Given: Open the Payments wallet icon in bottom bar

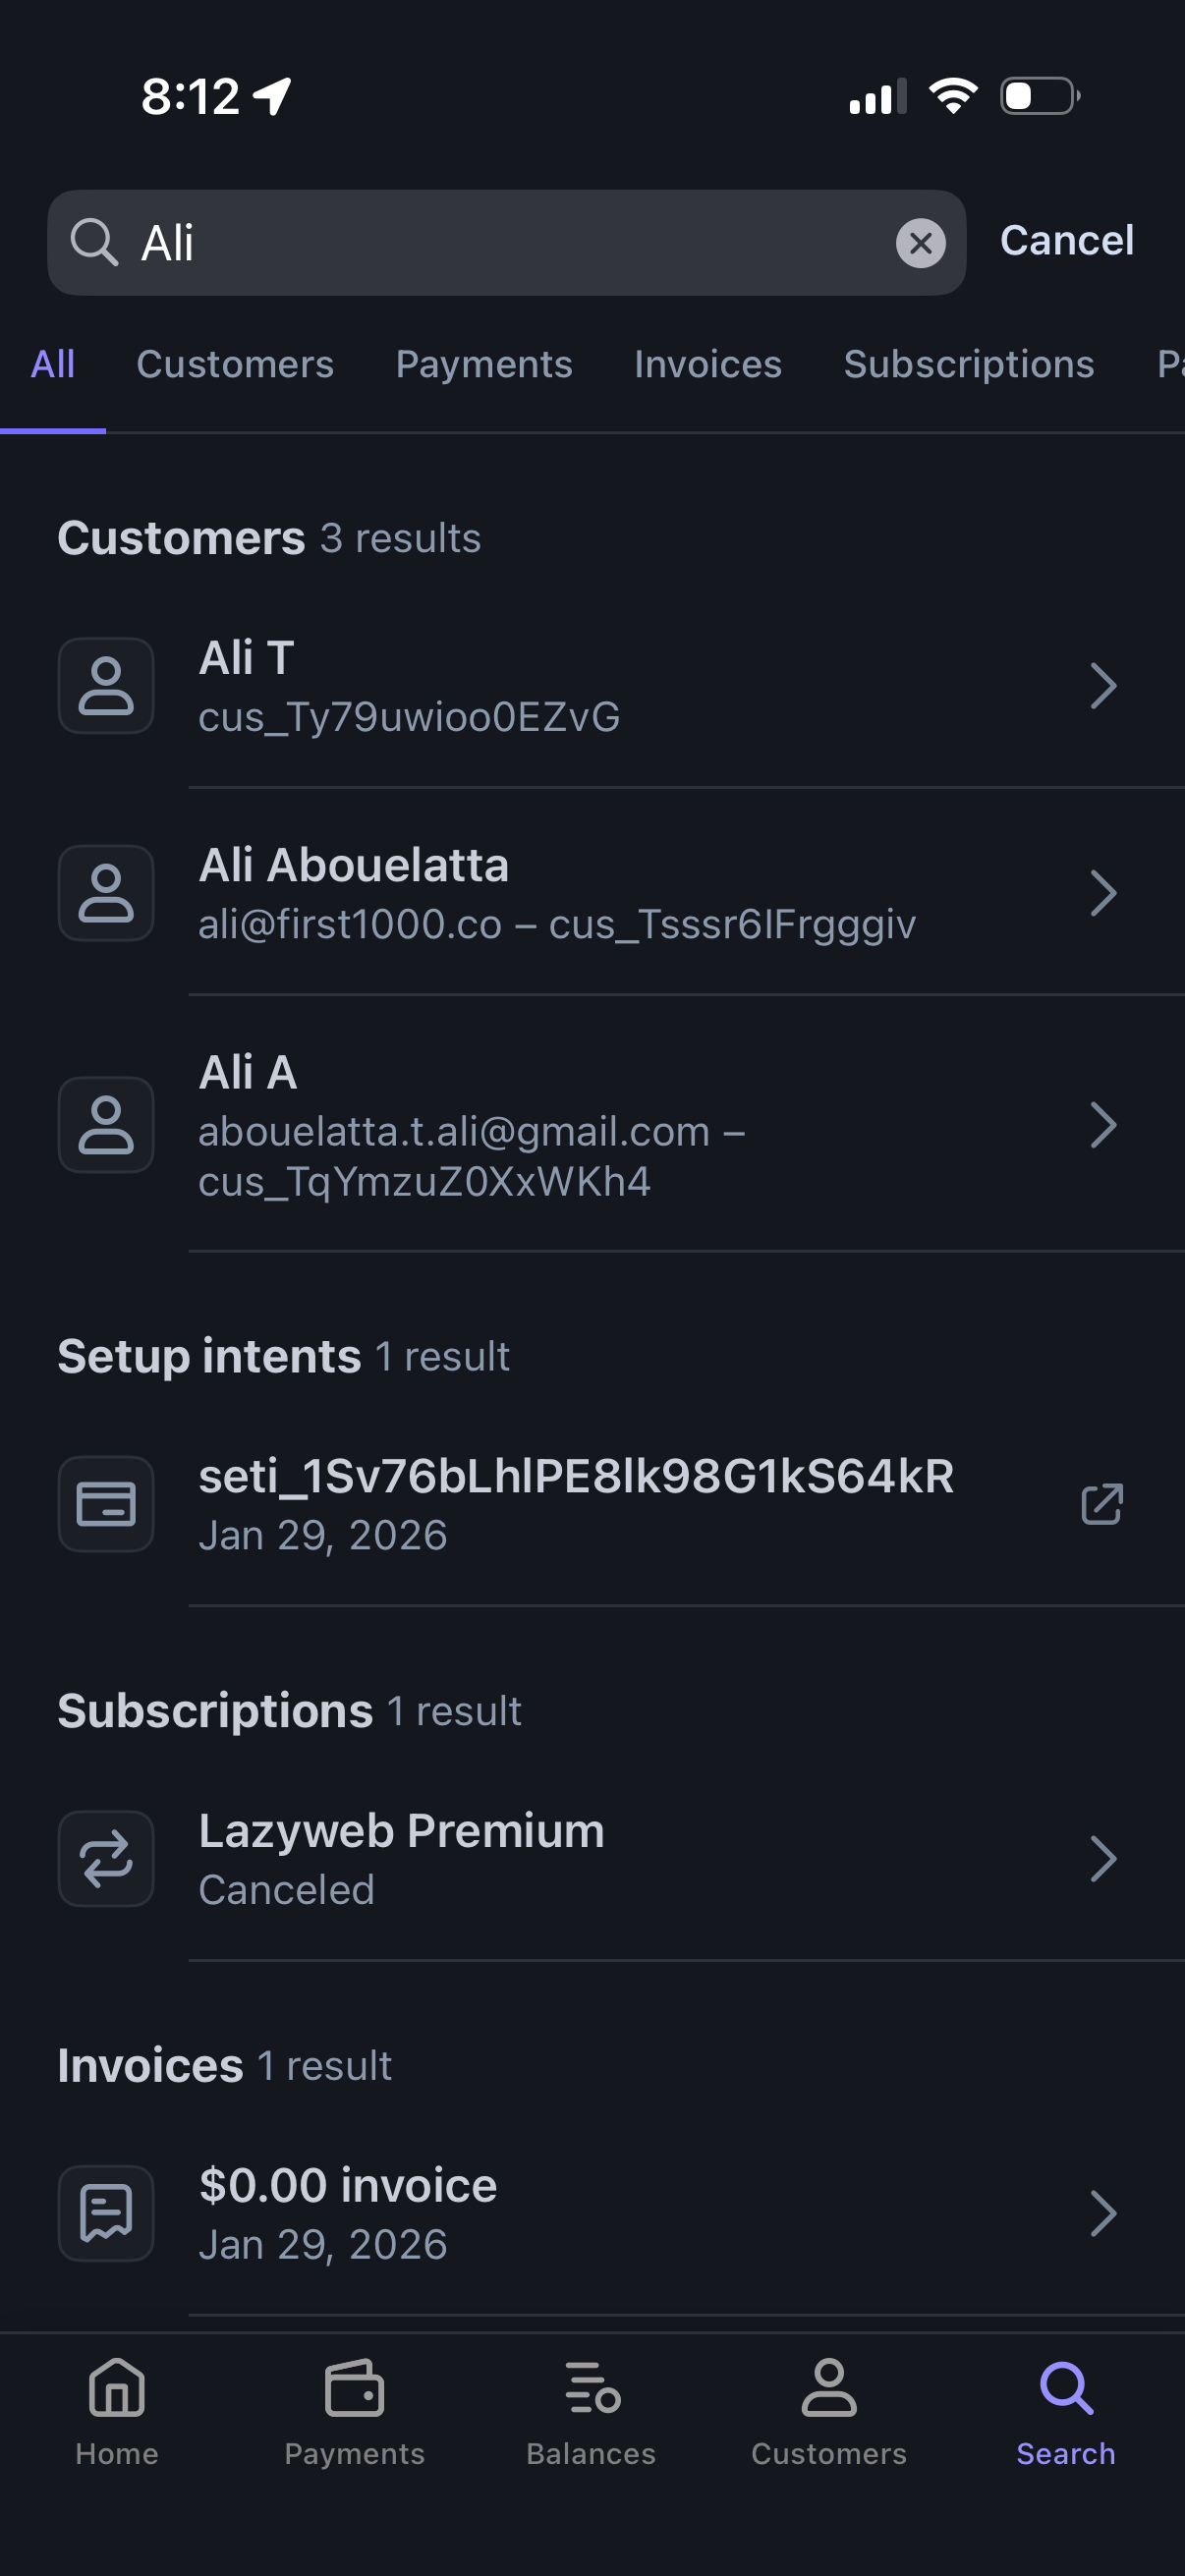Looking at the screenshot, I should [354, 2389].
